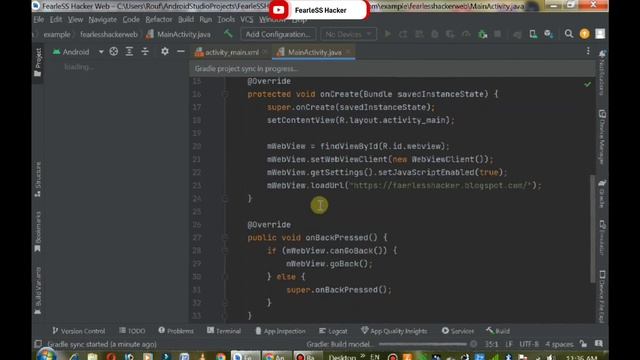Click the Stop button icon in toolbar

pos(498,34)
